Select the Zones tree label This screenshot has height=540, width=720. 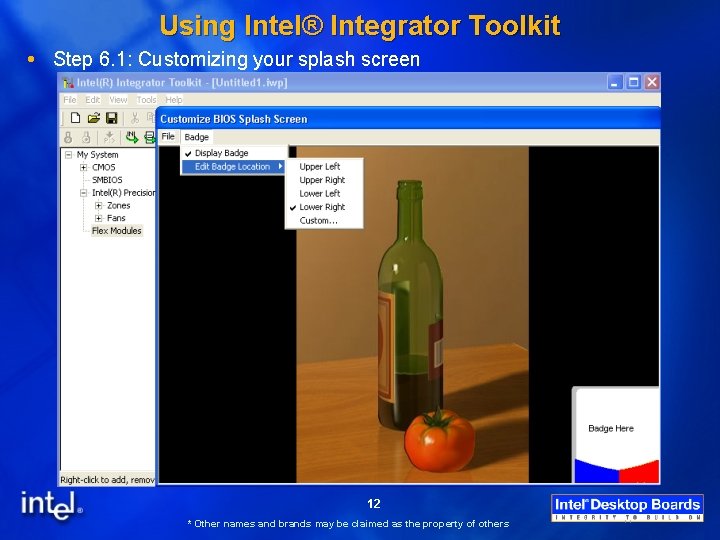click(118, 206)
